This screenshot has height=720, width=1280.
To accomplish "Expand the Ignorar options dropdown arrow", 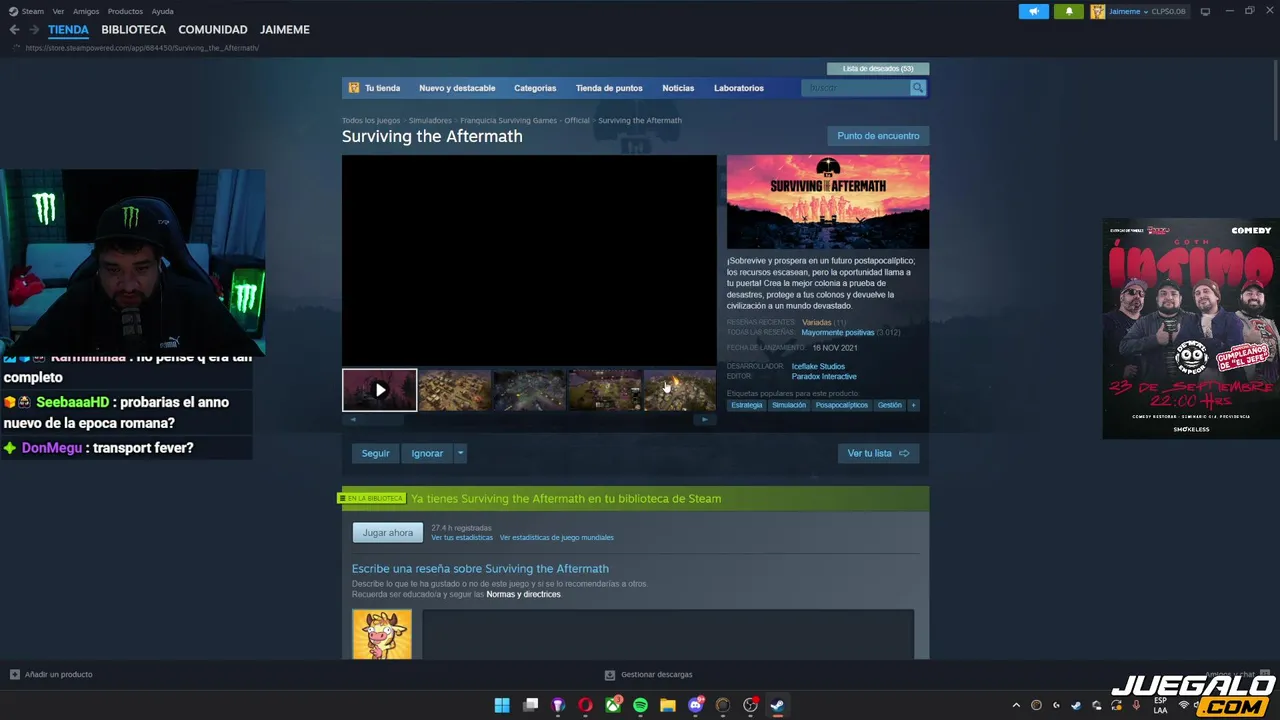I will click(460, 453).
